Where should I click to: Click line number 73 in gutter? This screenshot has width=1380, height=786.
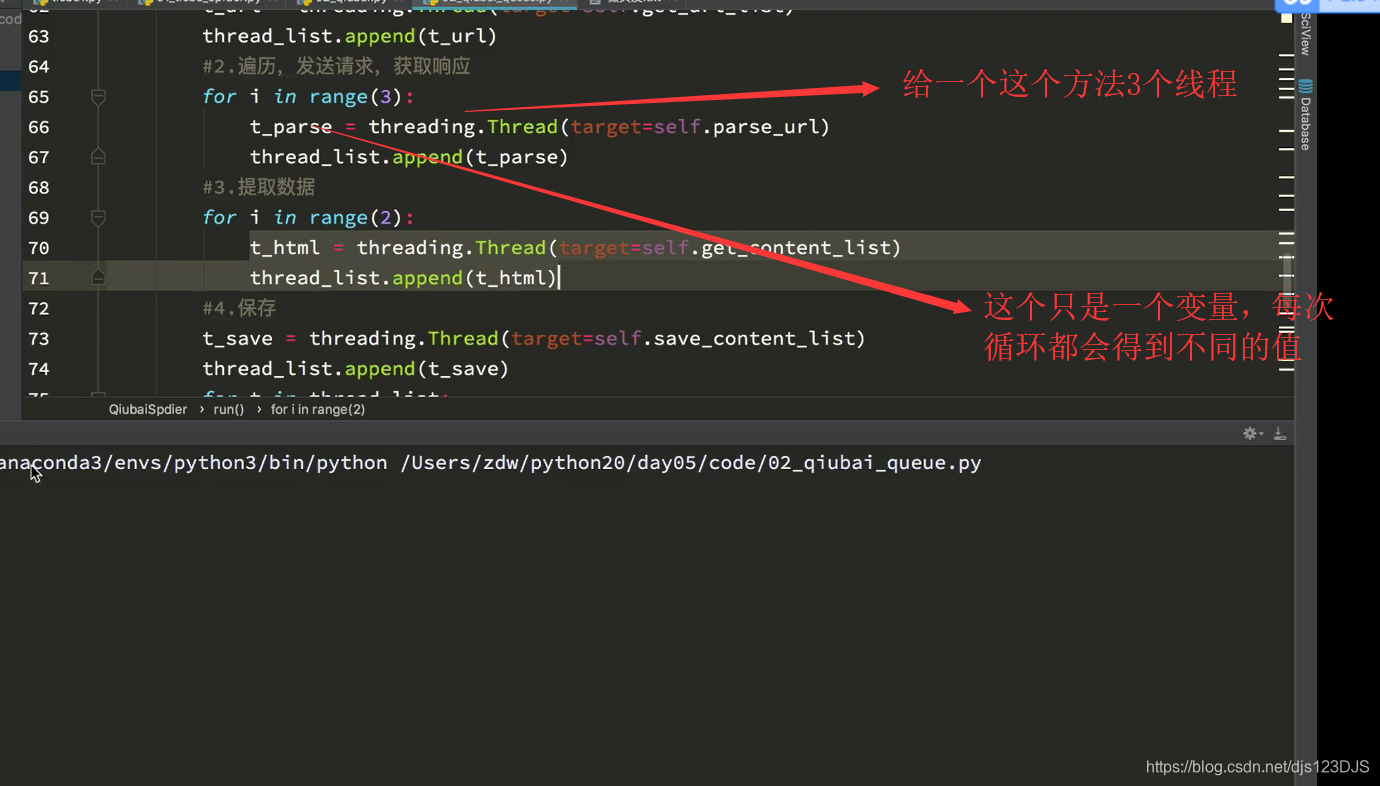[39, 338]
